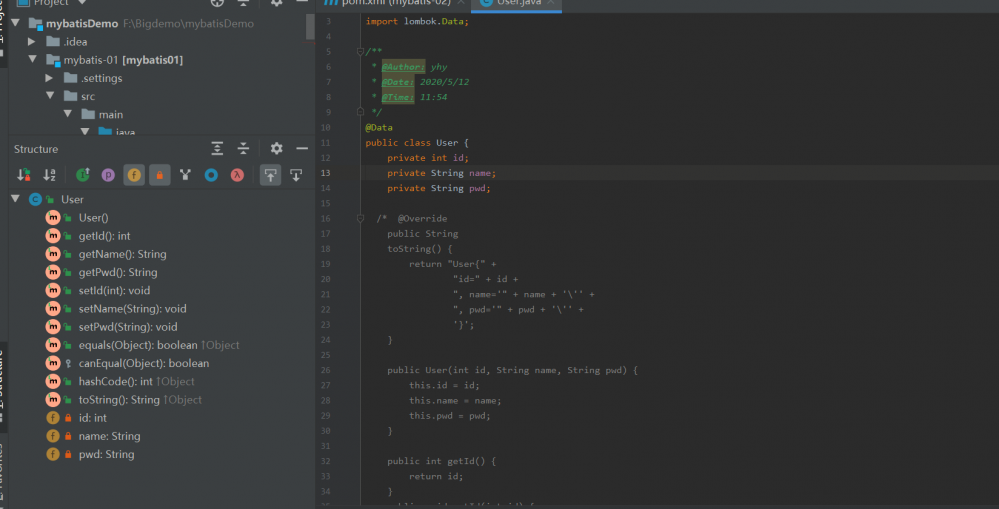Screen dimensions: 999x509
Task: Collapse the User class node in Structure
Action: [x=15, y=199]
